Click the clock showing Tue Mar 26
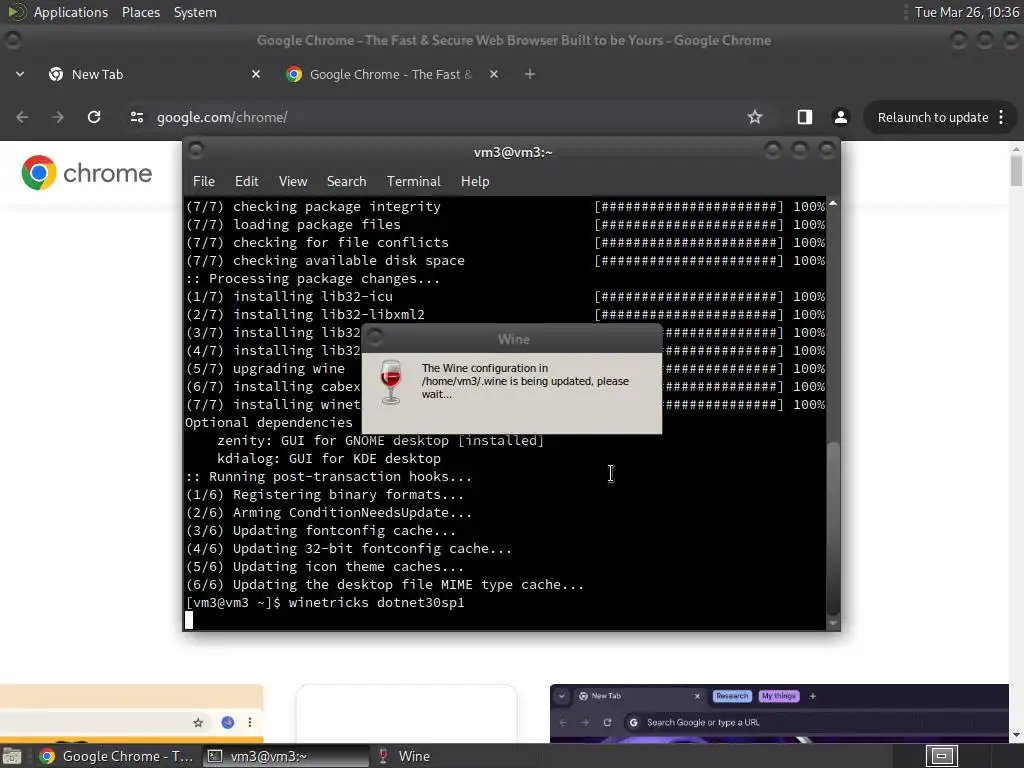The width and height of the screenshot is (1024, 768). [x=967, y=12]
